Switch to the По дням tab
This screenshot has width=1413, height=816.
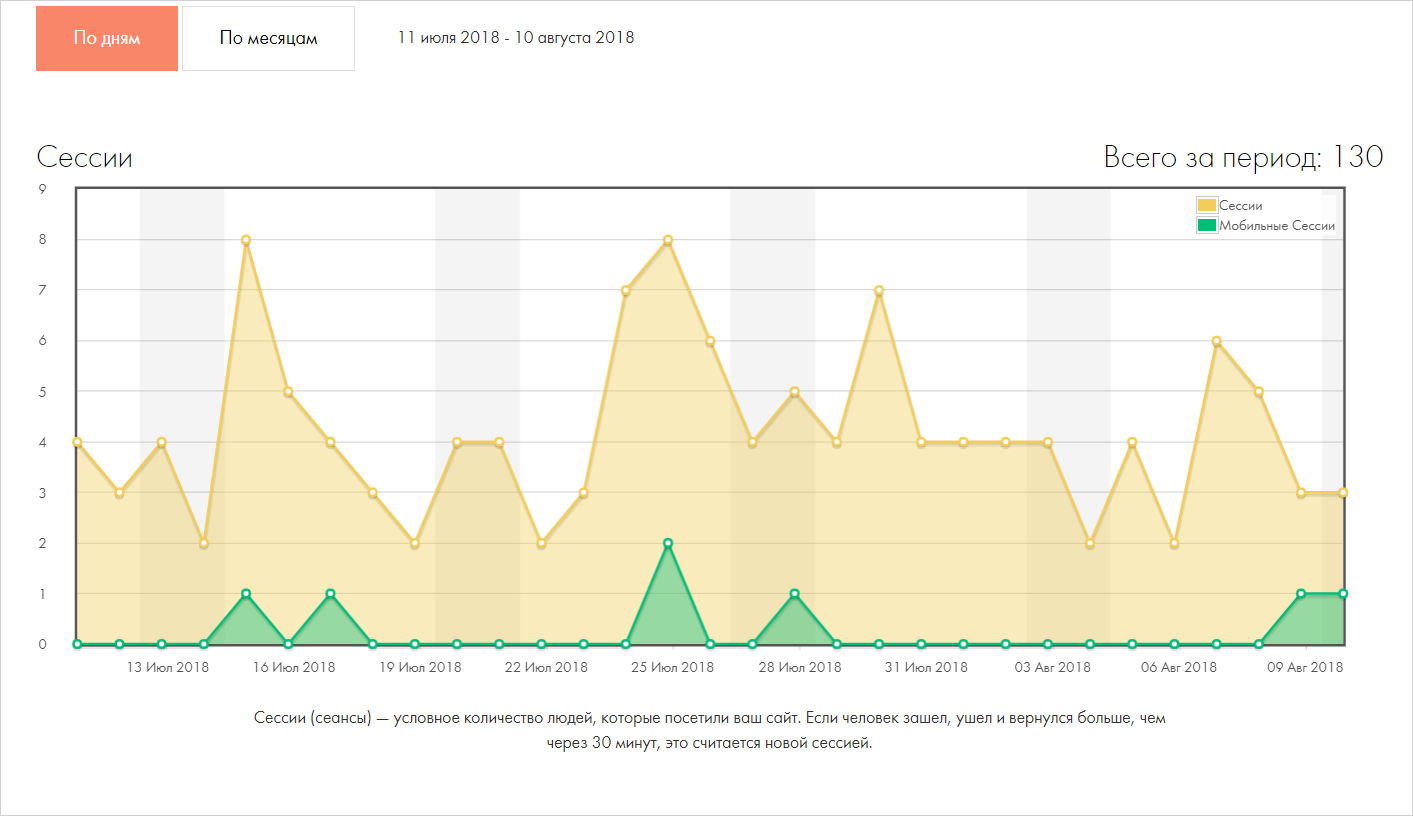pos(107,38)
